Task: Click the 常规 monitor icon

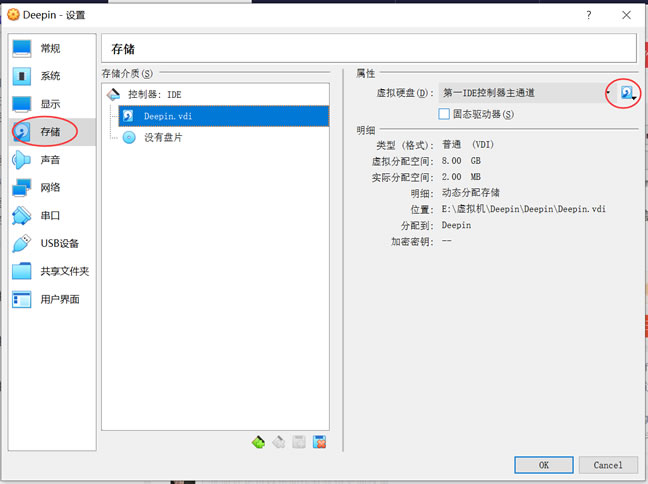Action: point(21,48)
